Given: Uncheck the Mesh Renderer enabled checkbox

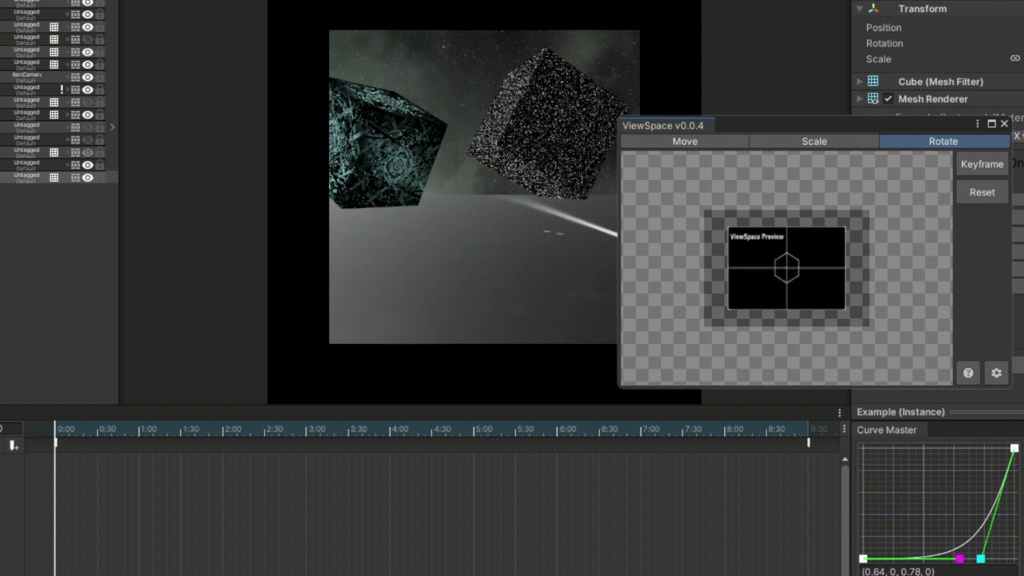Looking at the screenshot, I should [888, 98].
